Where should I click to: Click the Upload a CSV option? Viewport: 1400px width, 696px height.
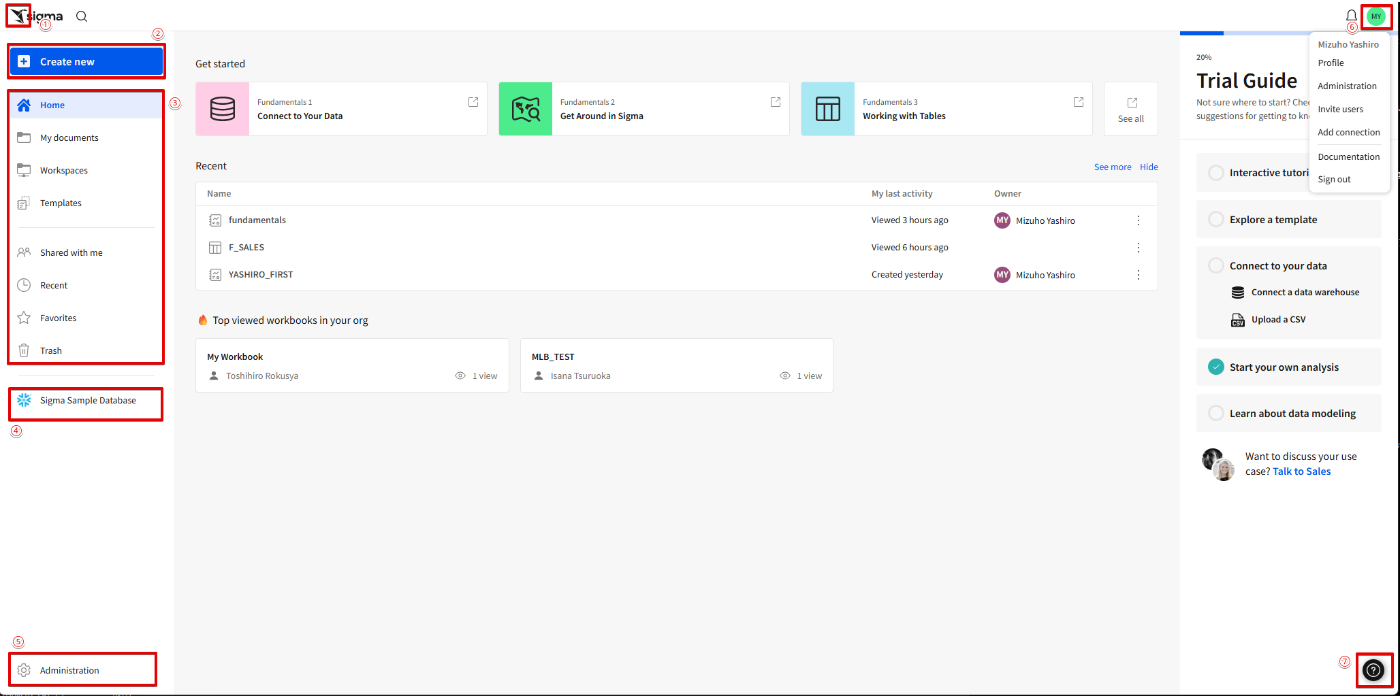[1268, 320]
